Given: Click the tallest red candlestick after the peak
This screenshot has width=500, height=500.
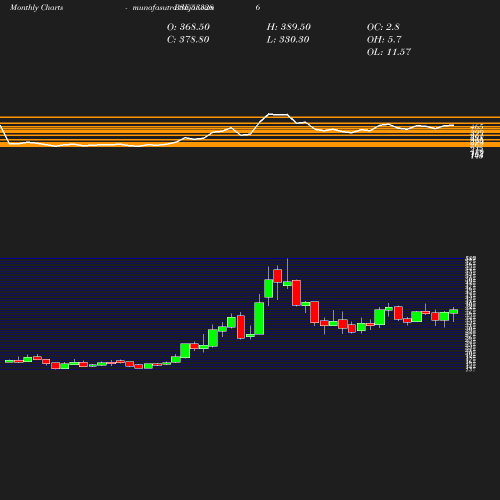Looking at the screenshot, I should click(x=296, y=293).
